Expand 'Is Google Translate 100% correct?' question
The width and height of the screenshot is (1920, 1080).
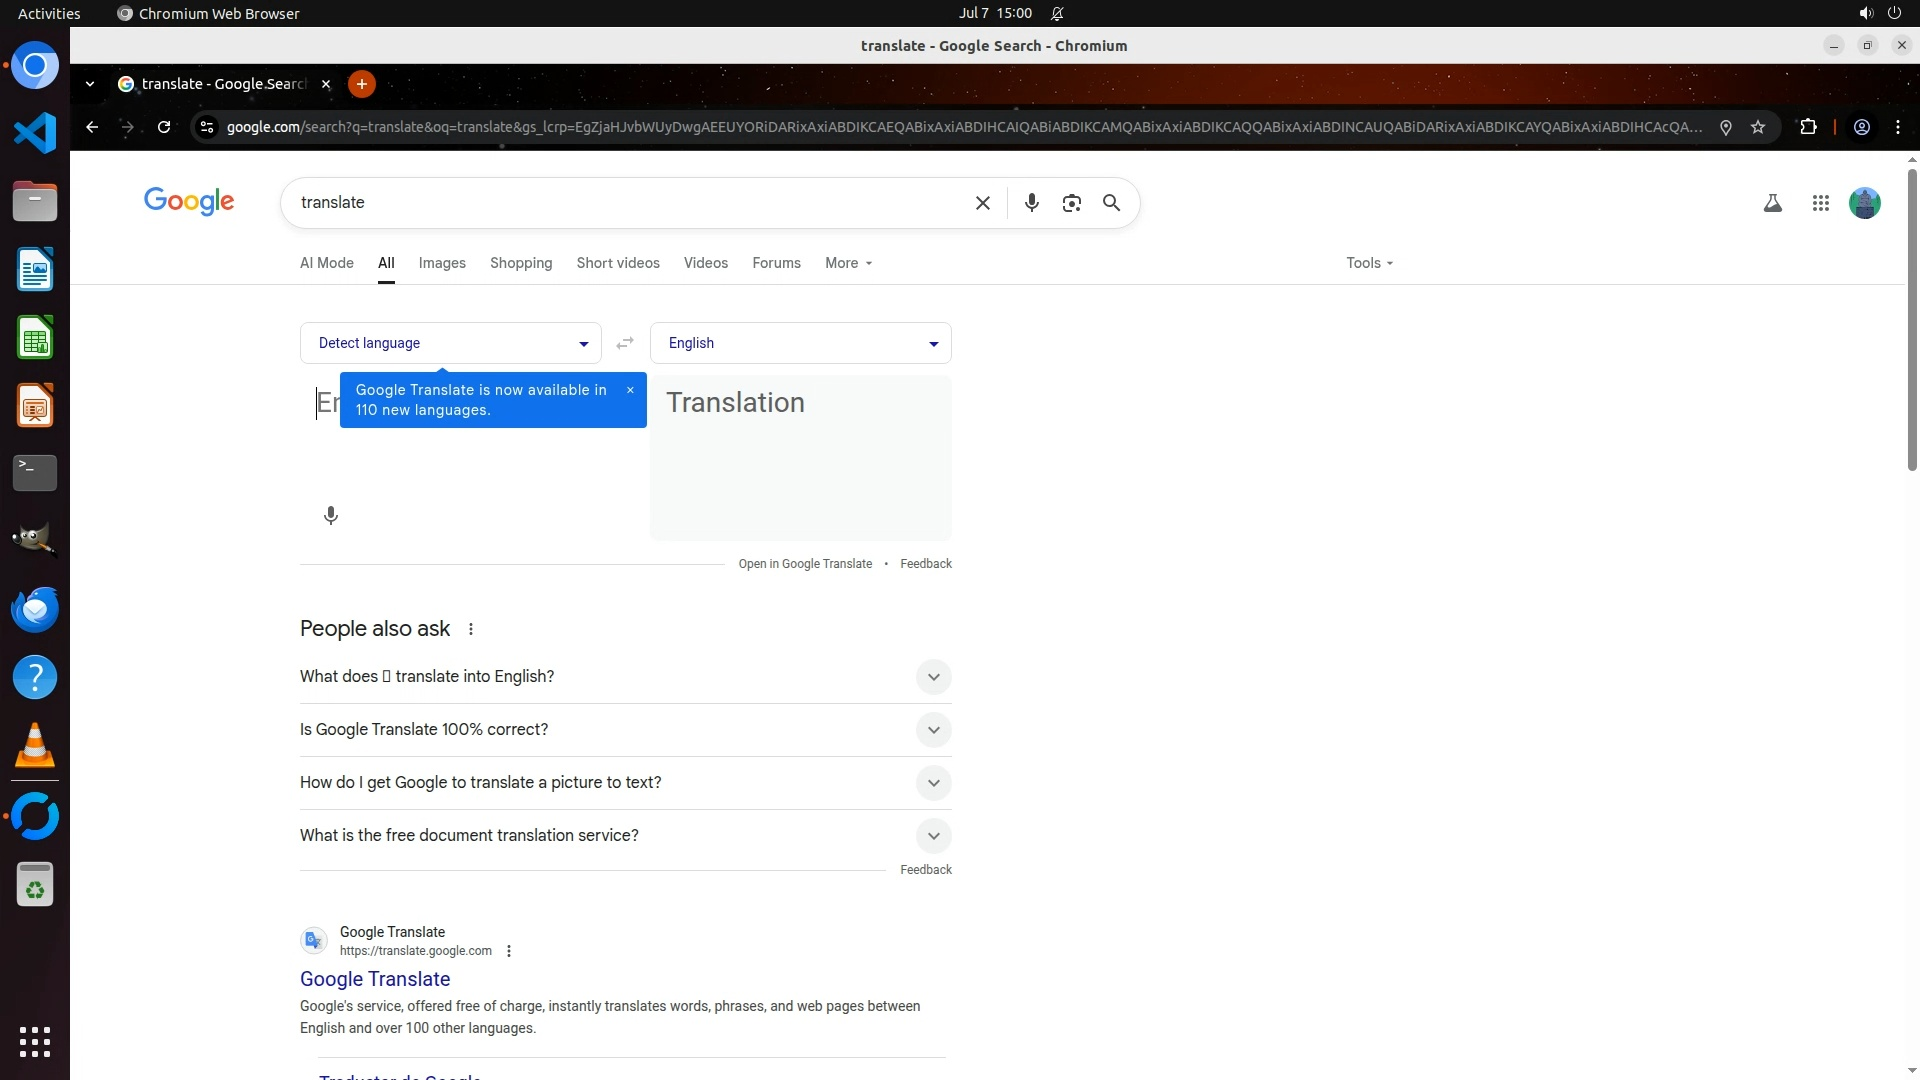(933, 730)
